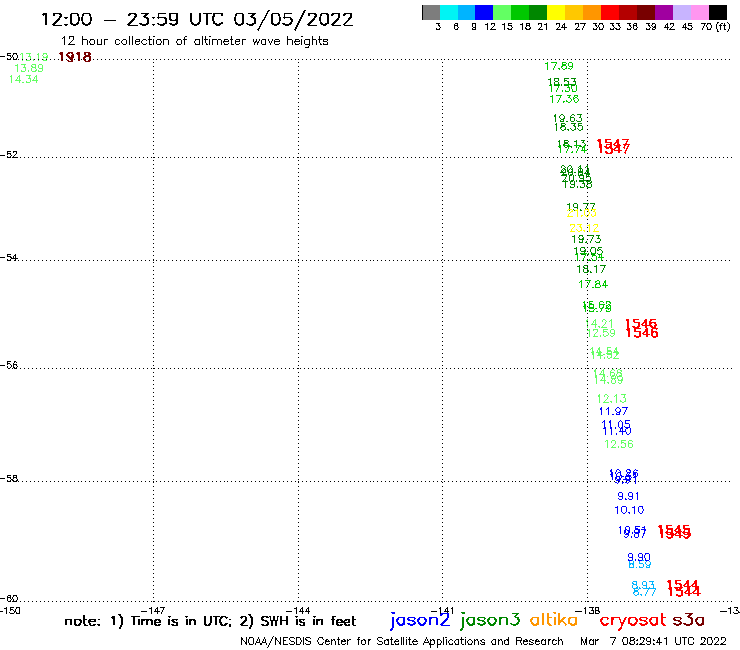The image size is (740, 650).
Task: Click the purple legend swatch
Action: [x=664, y=12]
